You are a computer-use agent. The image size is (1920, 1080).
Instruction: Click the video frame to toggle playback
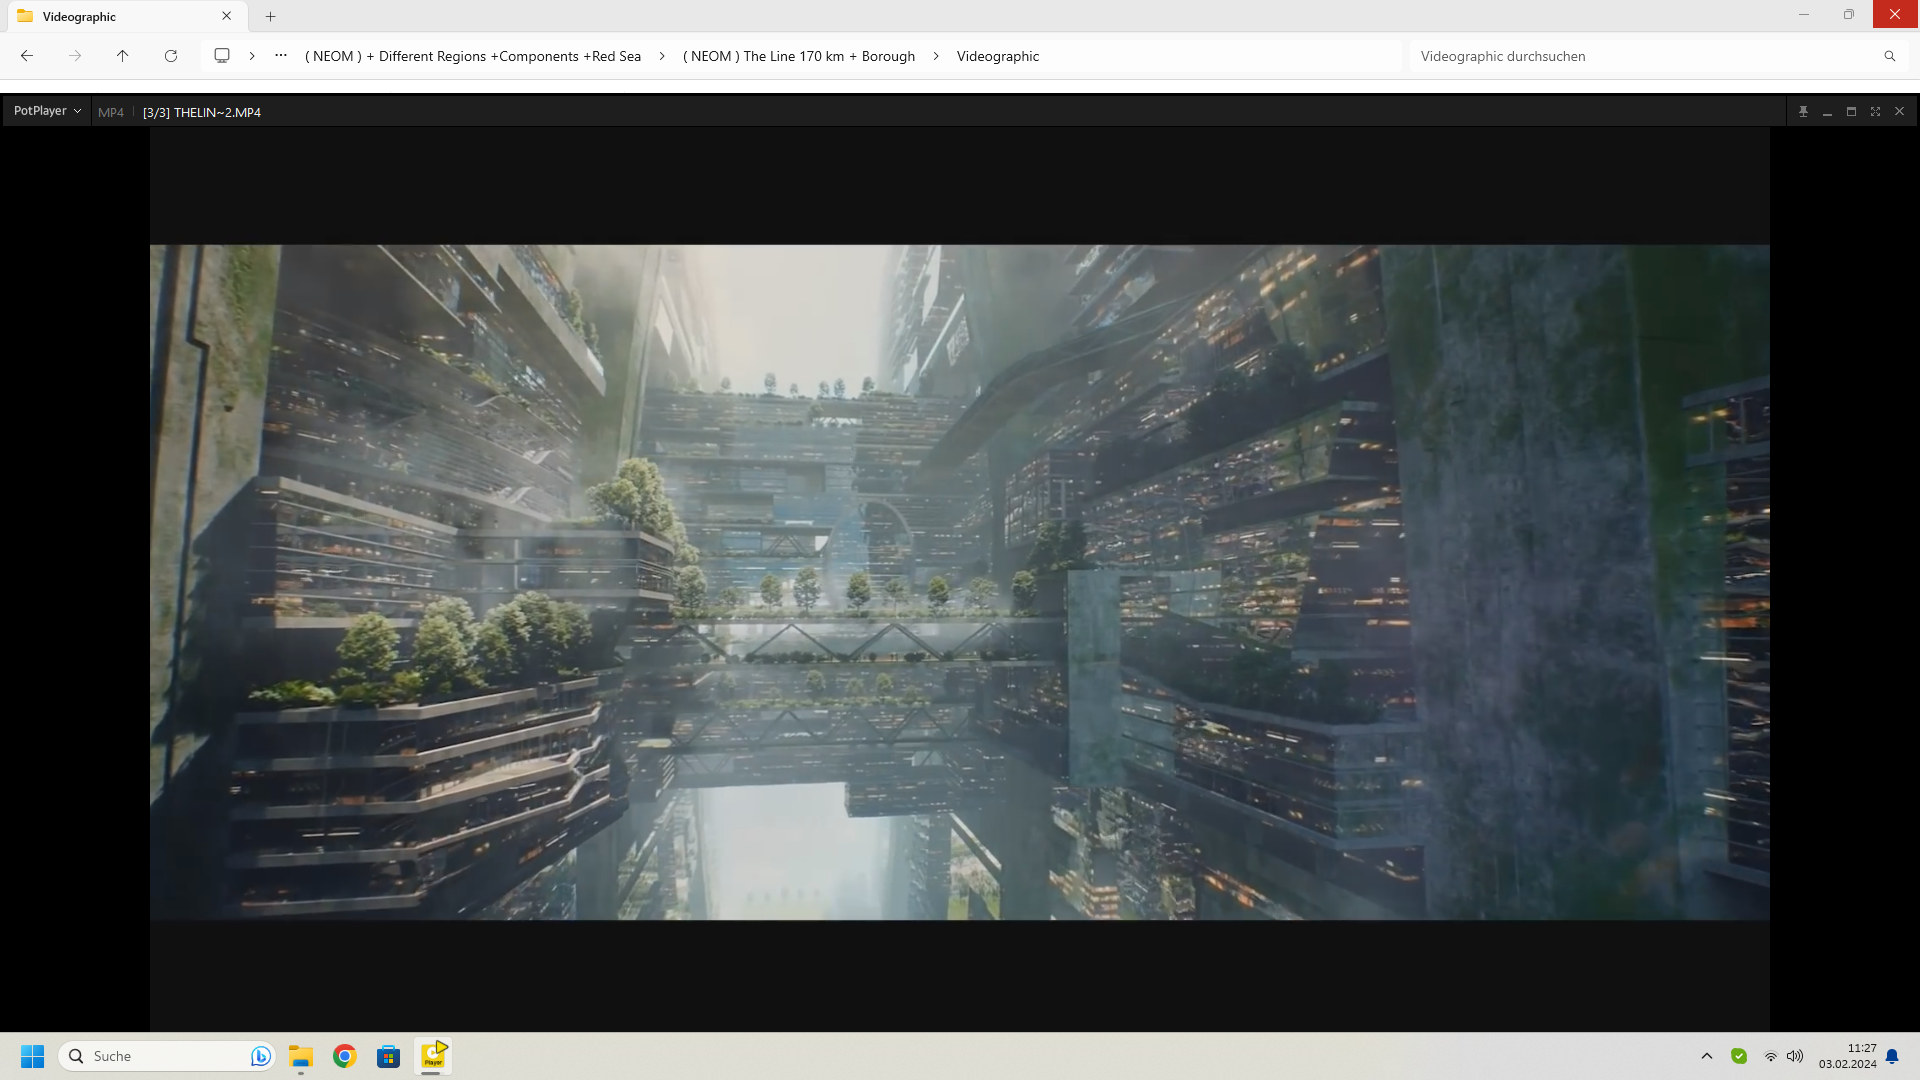pos(959,582)
